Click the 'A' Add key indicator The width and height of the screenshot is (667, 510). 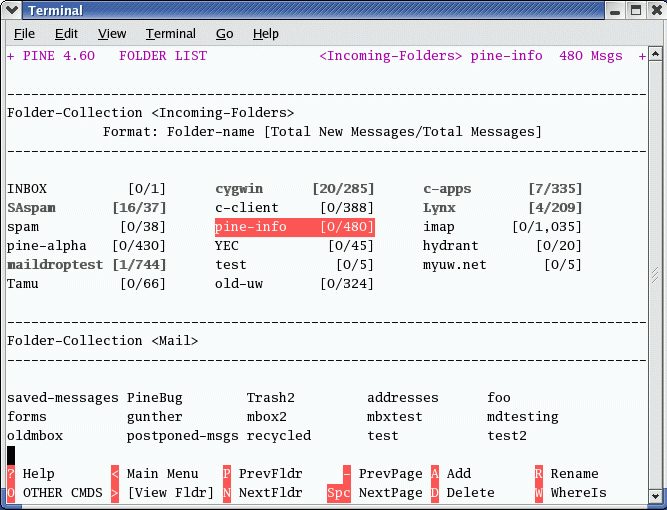pyautogui.click(x=435, y=474)
